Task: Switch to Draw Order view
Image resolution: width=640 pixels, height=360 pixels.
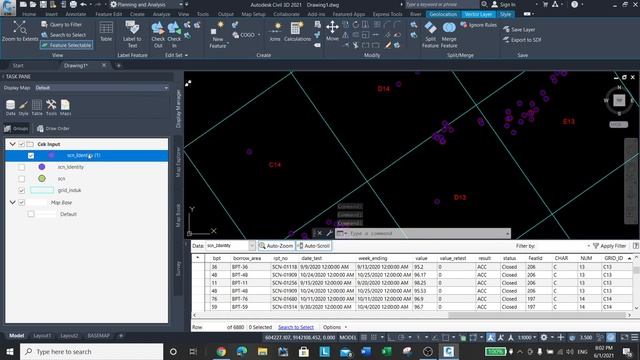Action: [53, 129]
